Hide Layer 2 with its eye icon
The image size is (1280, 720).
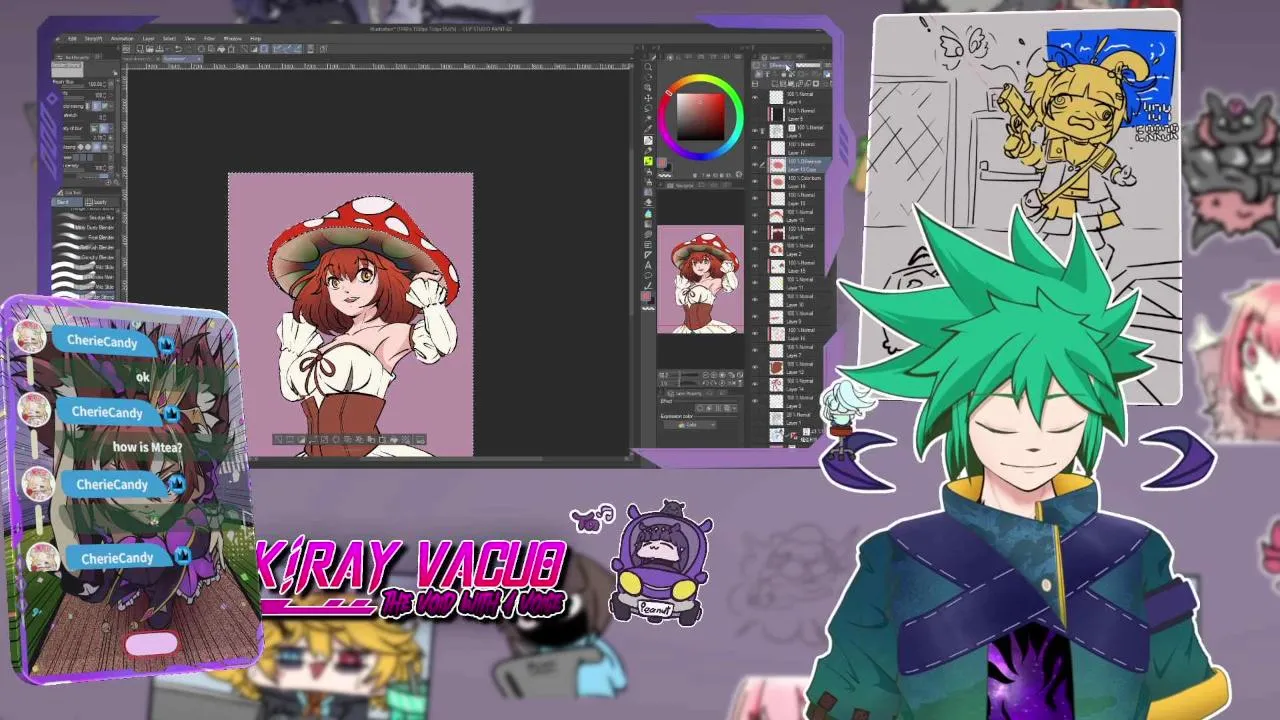click(755, 249)
